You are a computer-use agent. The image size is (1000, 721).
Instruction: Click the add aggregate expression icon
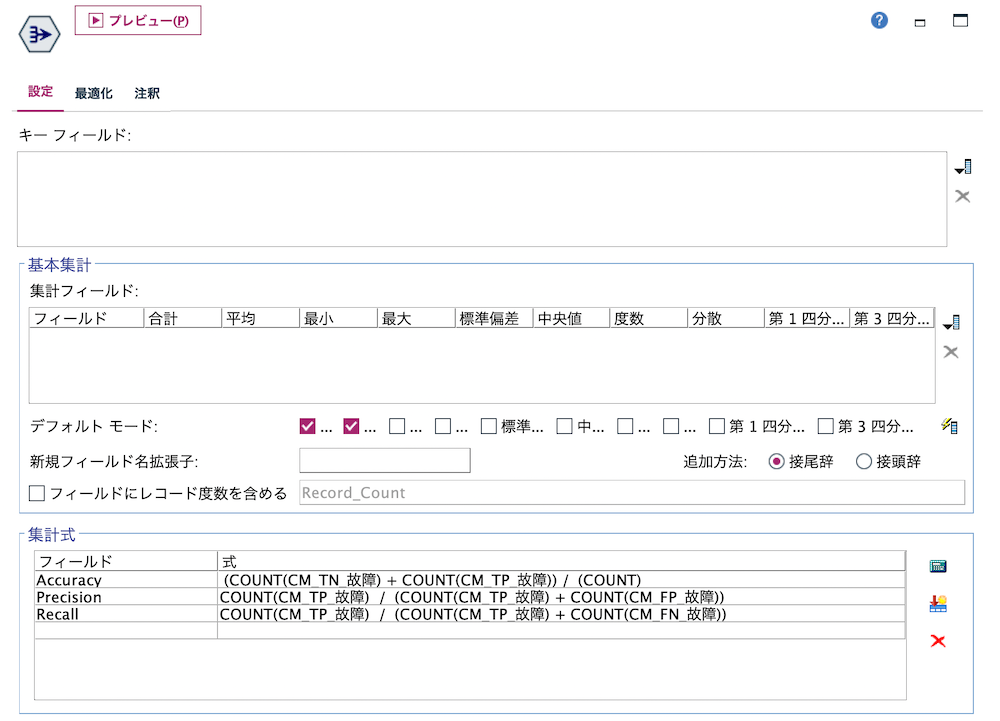[x=937, y=603]
